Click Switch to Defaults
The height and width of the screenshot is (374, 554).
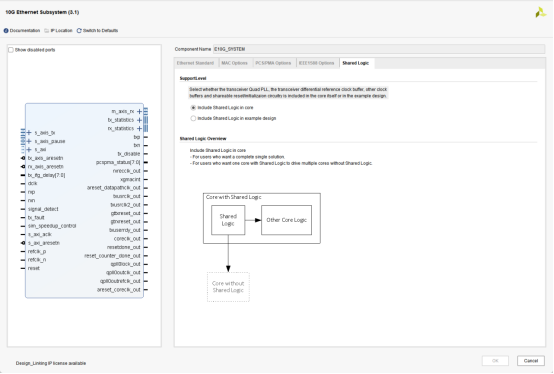(x=101, y=31)
